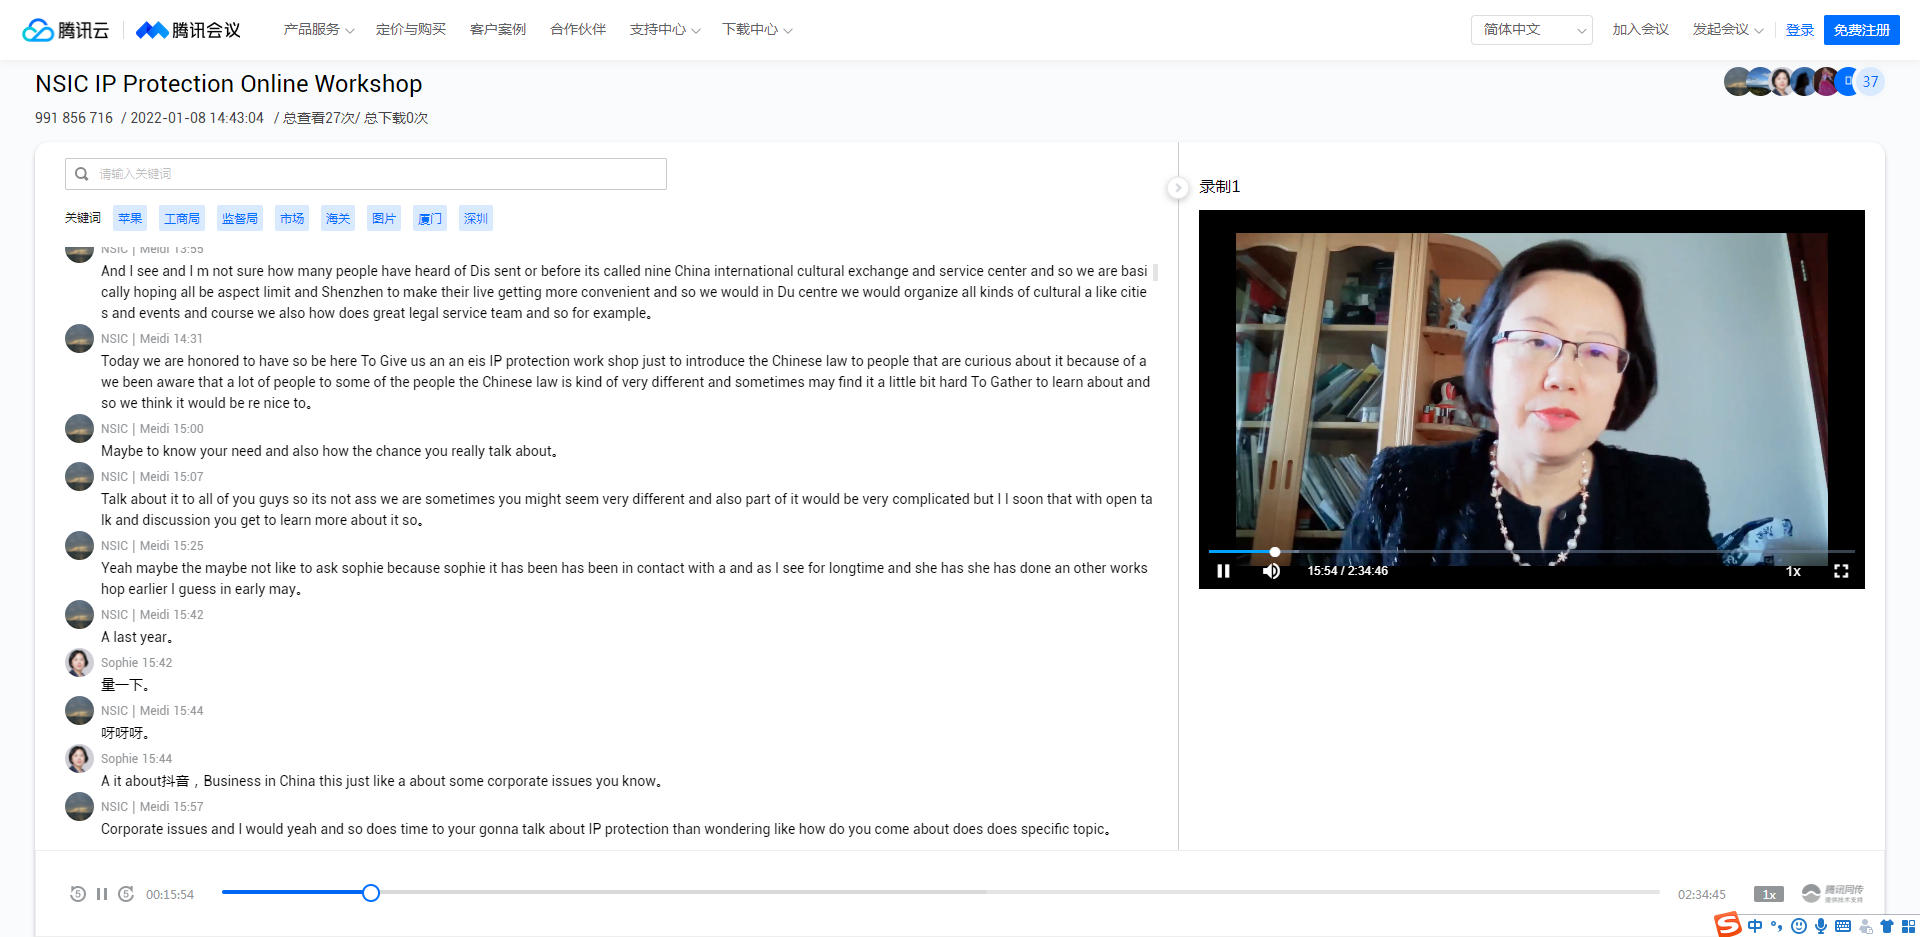Click the Tencent Meeting logo

point(188,30)
